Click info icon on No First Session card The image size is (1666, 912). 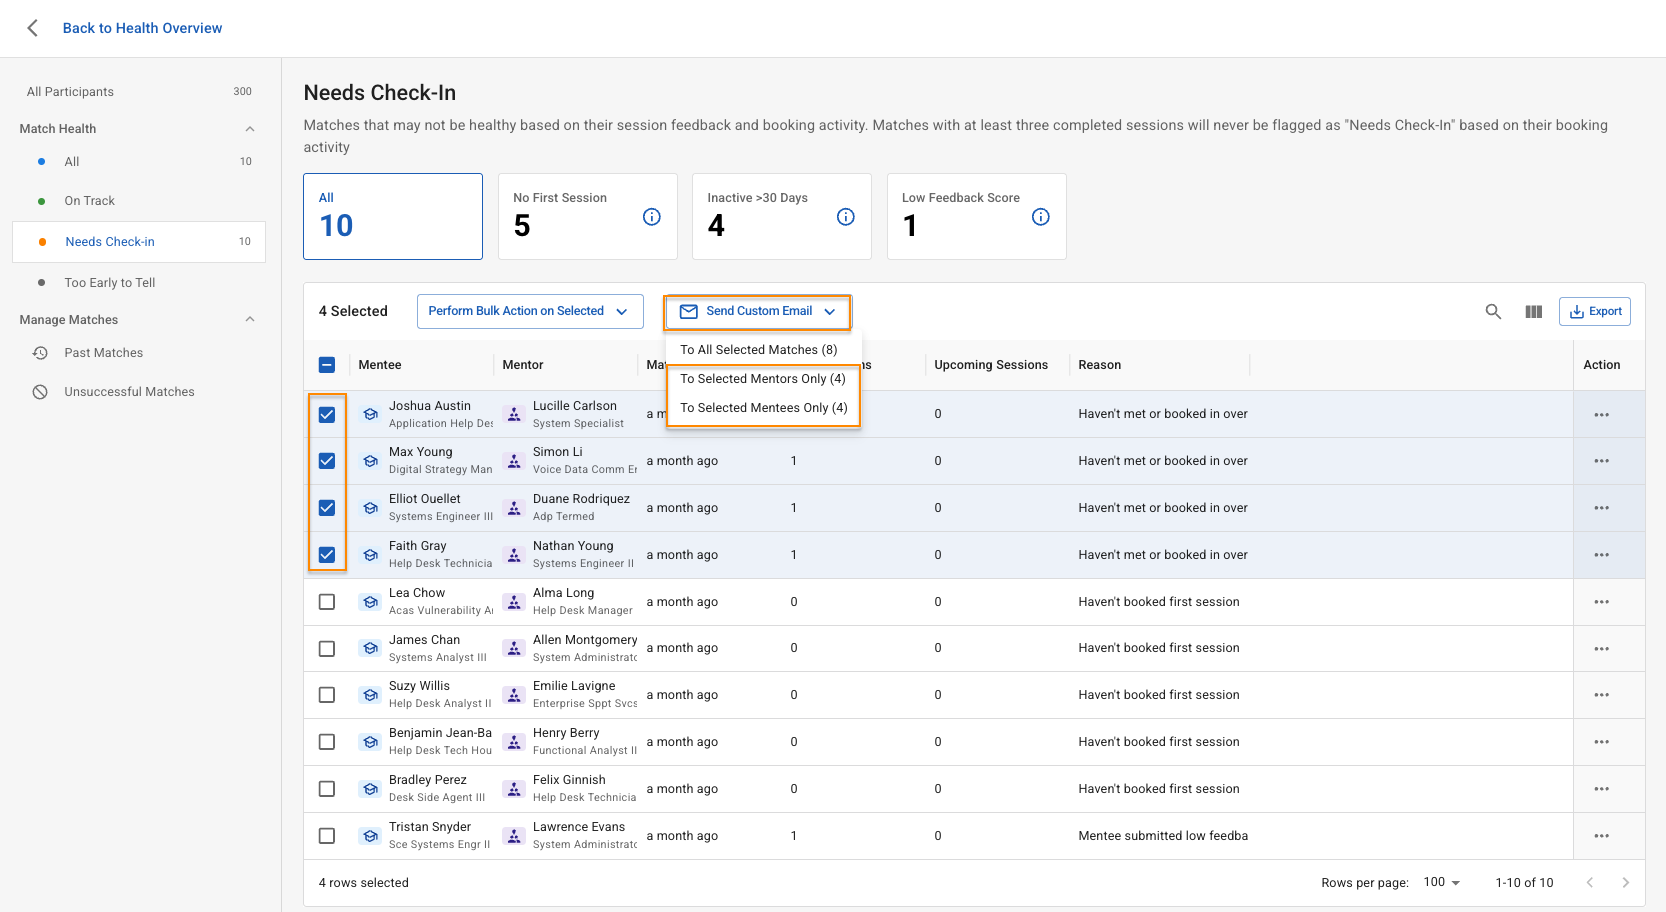coord(651,217)
